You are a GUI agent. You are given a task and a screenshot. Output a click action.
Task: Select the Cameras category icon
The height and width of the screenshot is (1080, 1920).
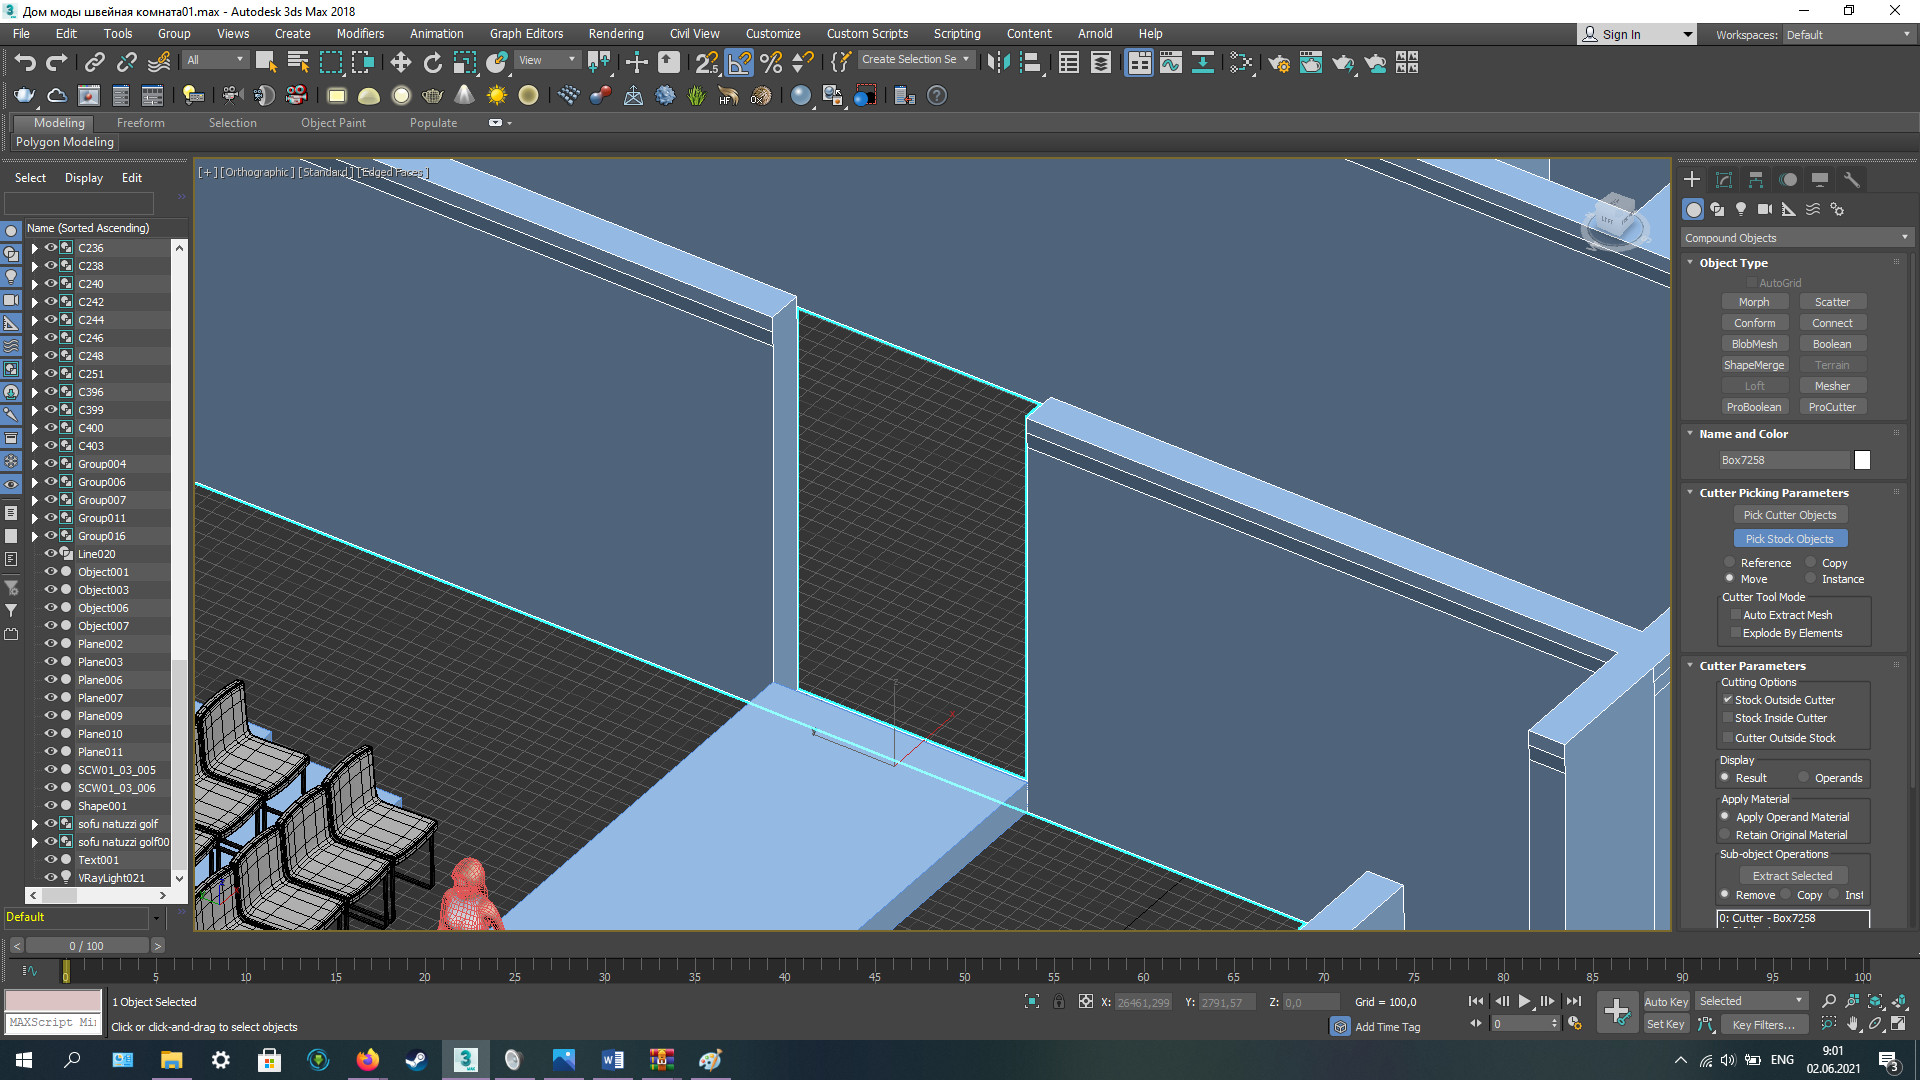[x=1765, y=209]
